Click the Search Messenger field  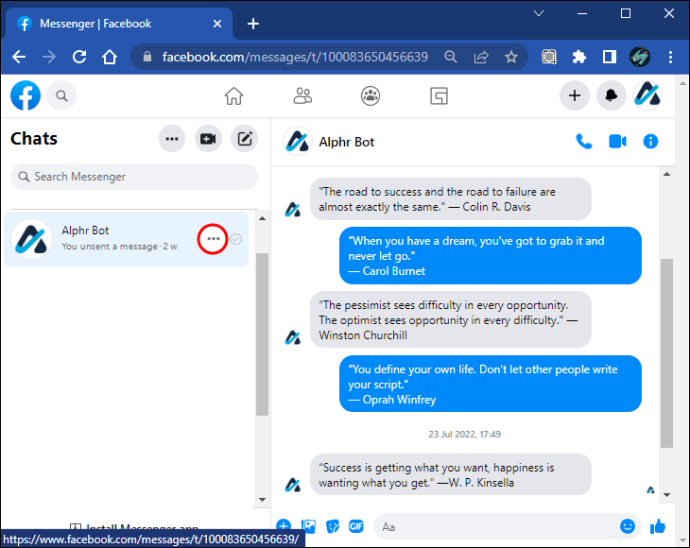coord(134,177)
